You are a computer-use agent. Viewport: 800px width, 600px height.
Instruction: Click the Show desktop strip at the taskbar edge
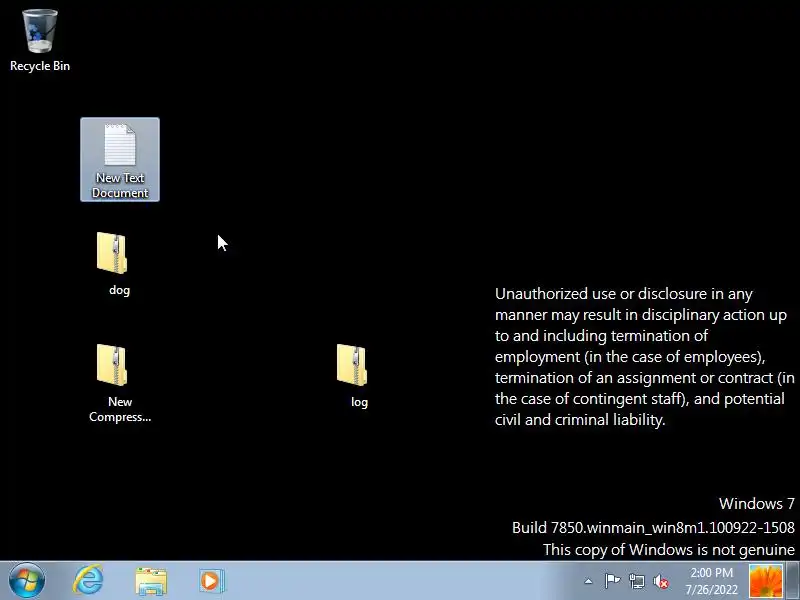click(793, 581)
